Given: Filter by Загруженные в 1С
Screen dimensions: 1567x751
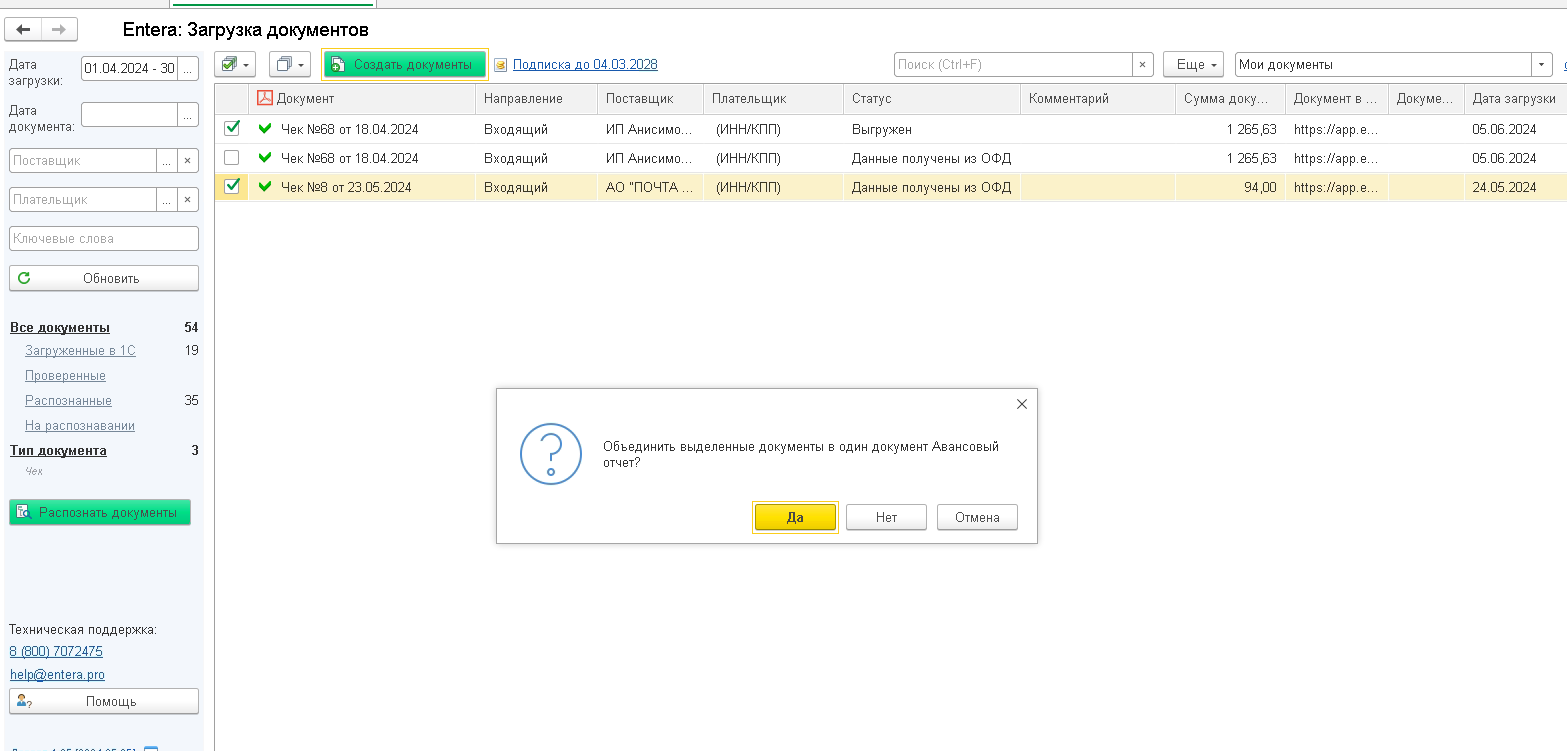Looking at the screenshot, I should point(80,351).
